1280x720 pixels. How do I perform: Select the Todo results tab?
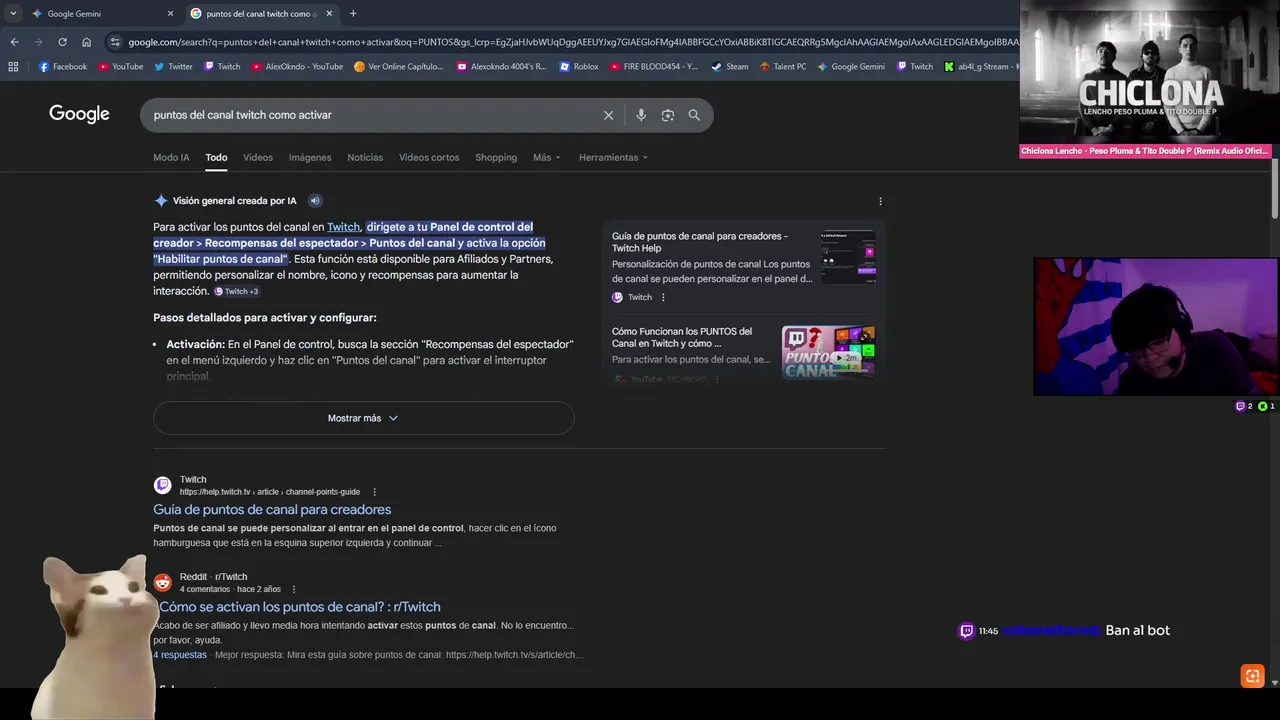point(216,157)
